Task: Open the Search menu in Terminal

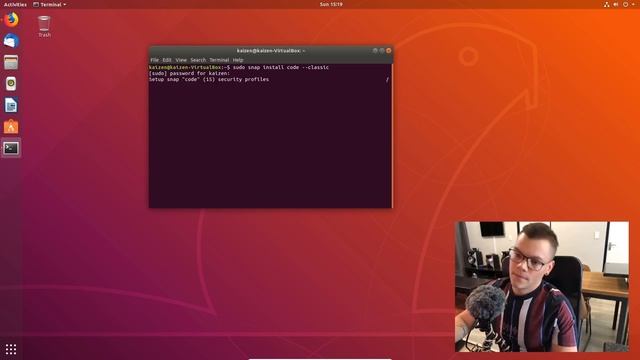Action: coord(198,60)
